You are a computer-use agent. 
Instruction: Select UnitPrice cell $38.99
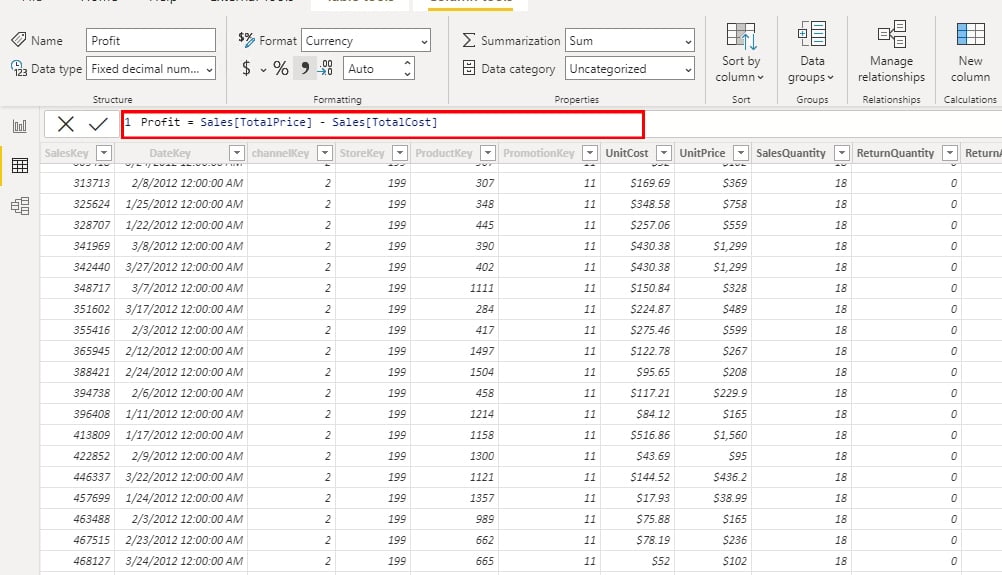click(713, 498)
